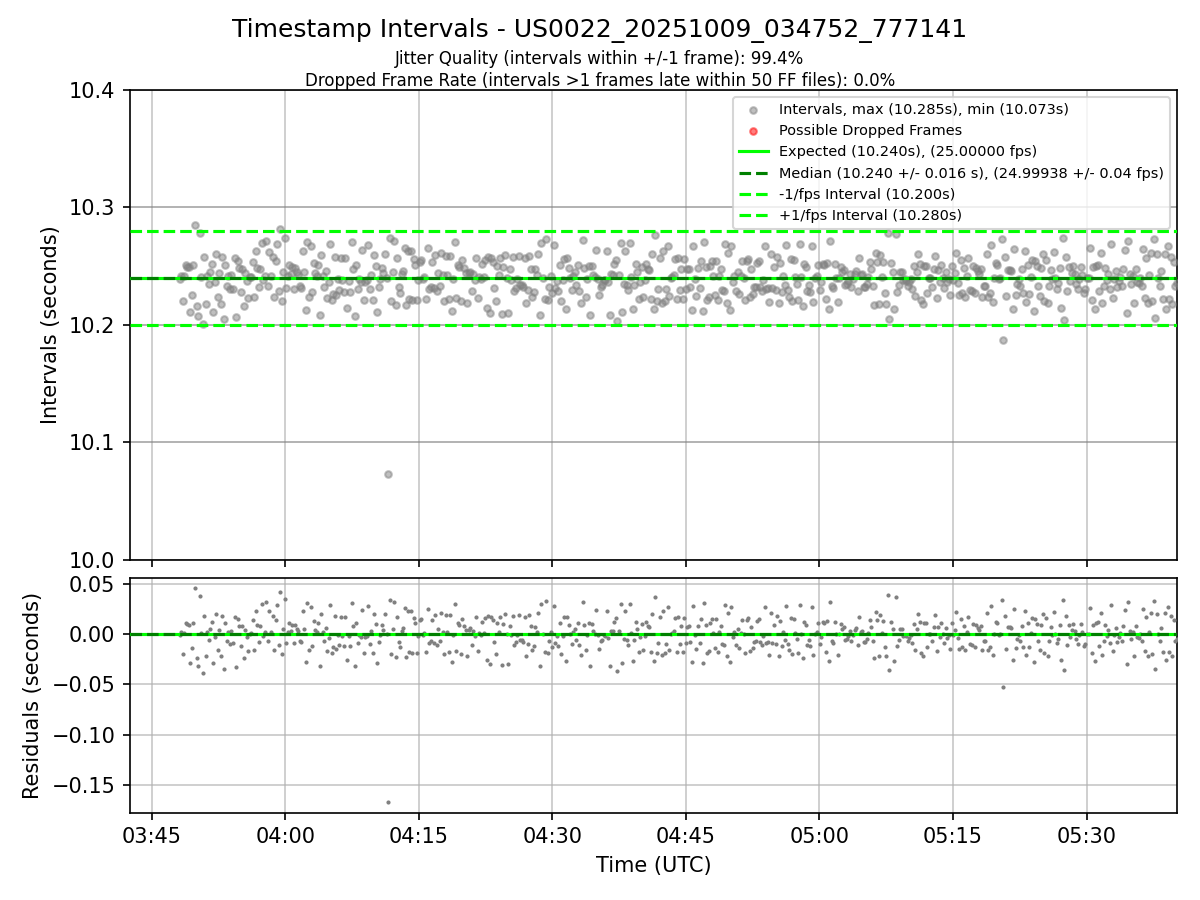Click the plot title 'Timestamp Intervals - US0022_20251009_034752_777141'

[599, 29]
